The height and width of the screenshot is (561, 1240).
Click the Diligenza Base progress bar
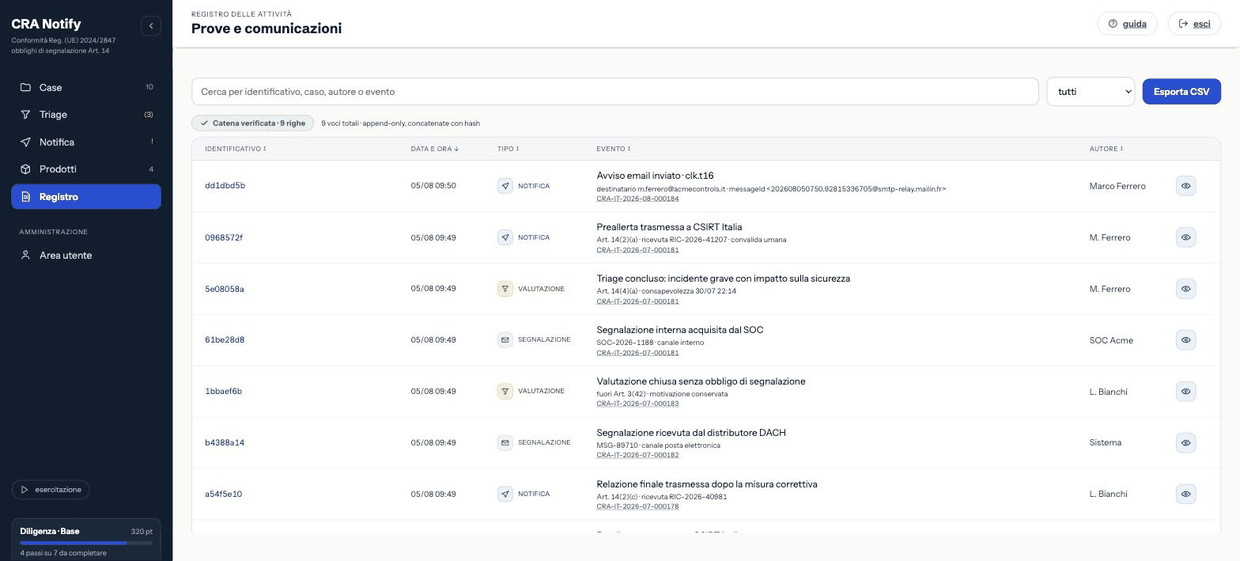[86, 543]
